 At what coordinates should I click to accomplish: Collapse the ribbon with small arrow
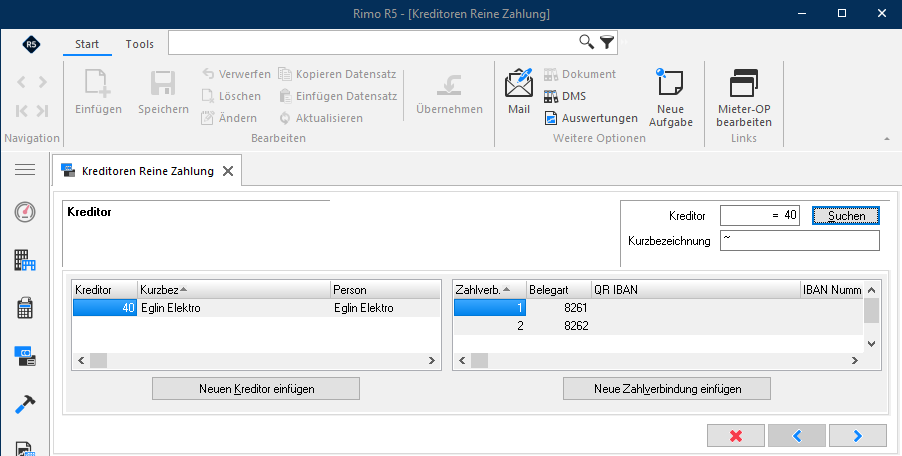click(x=886, y=139)
